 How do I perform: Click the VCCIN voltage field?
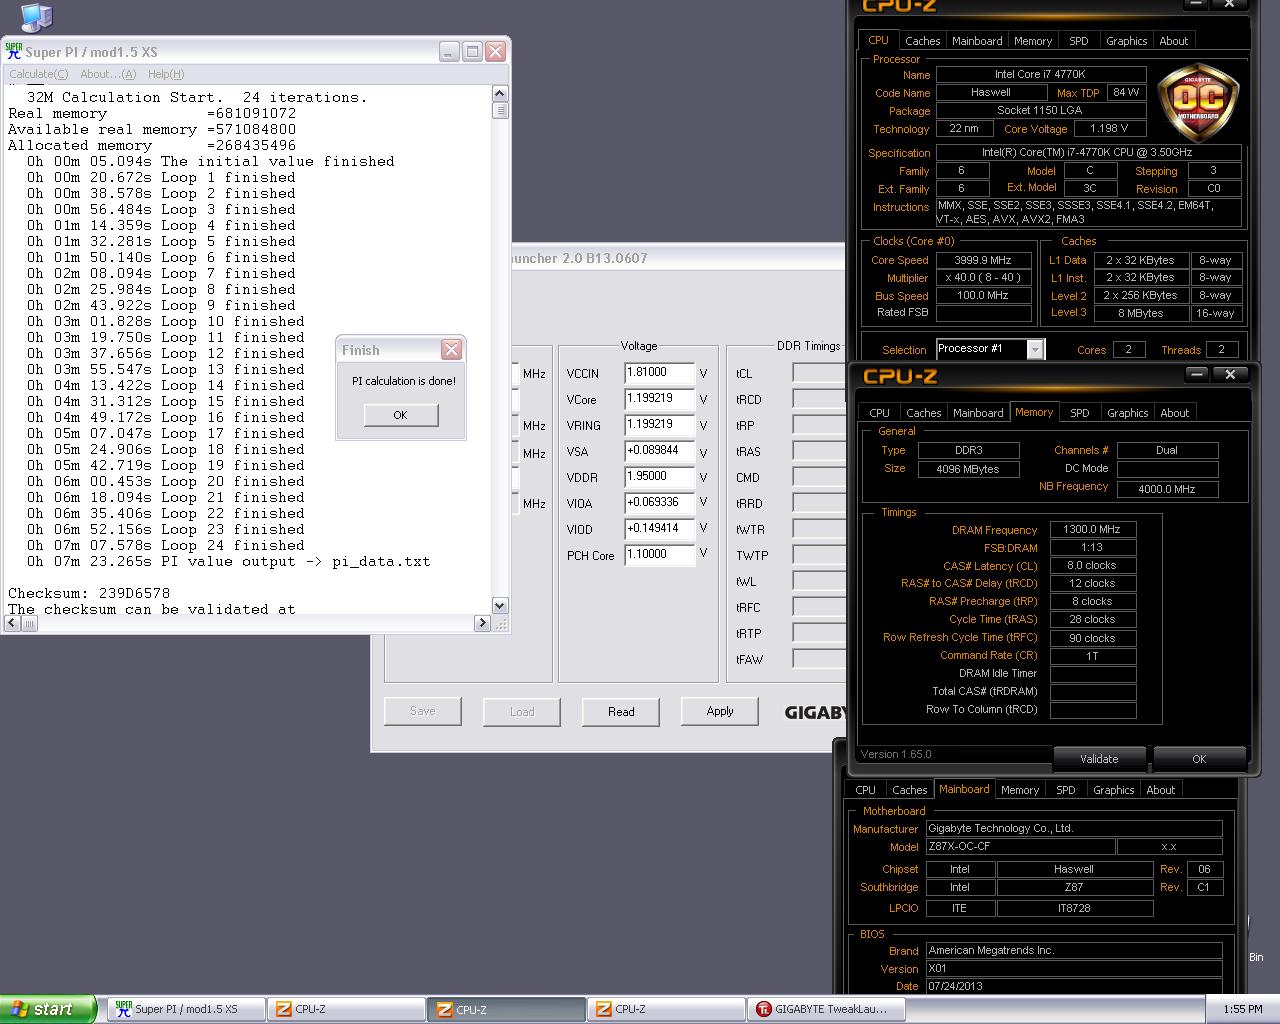tap(659, 374)
